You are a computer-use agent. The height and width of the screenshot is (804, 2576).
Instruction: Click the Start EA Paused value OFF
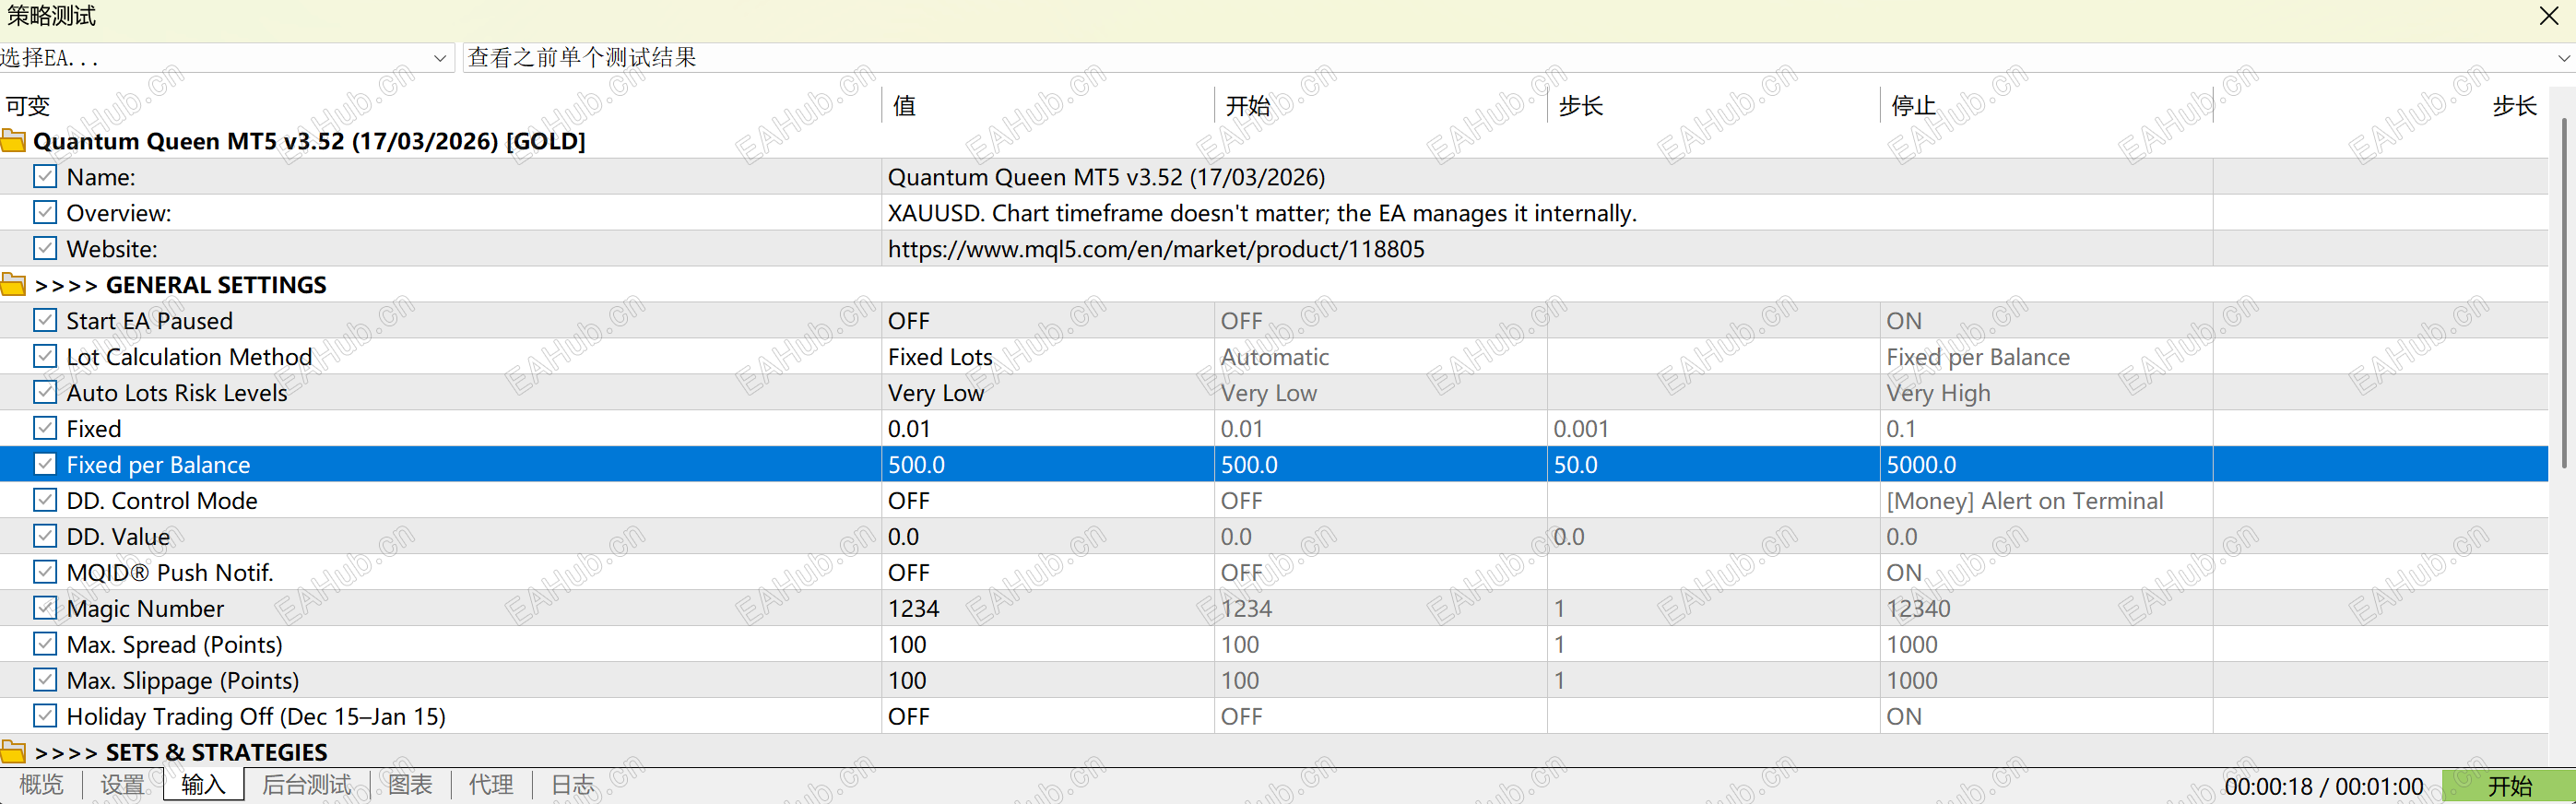[x=1048, y=321]
